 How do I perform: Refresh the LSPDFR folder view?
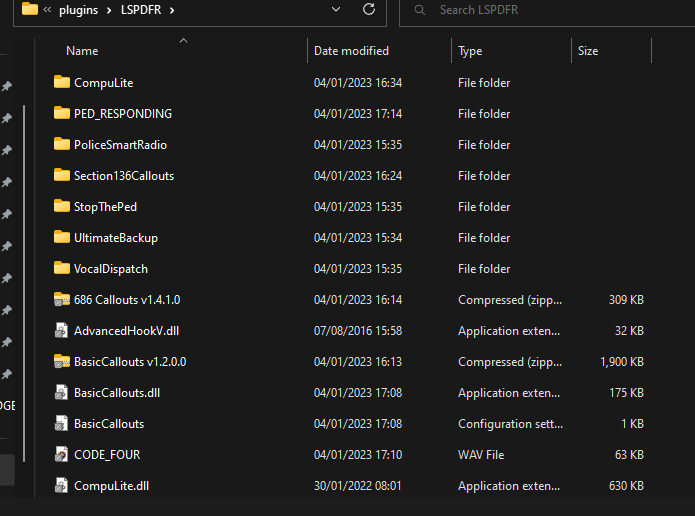click(x=369, y=9)
